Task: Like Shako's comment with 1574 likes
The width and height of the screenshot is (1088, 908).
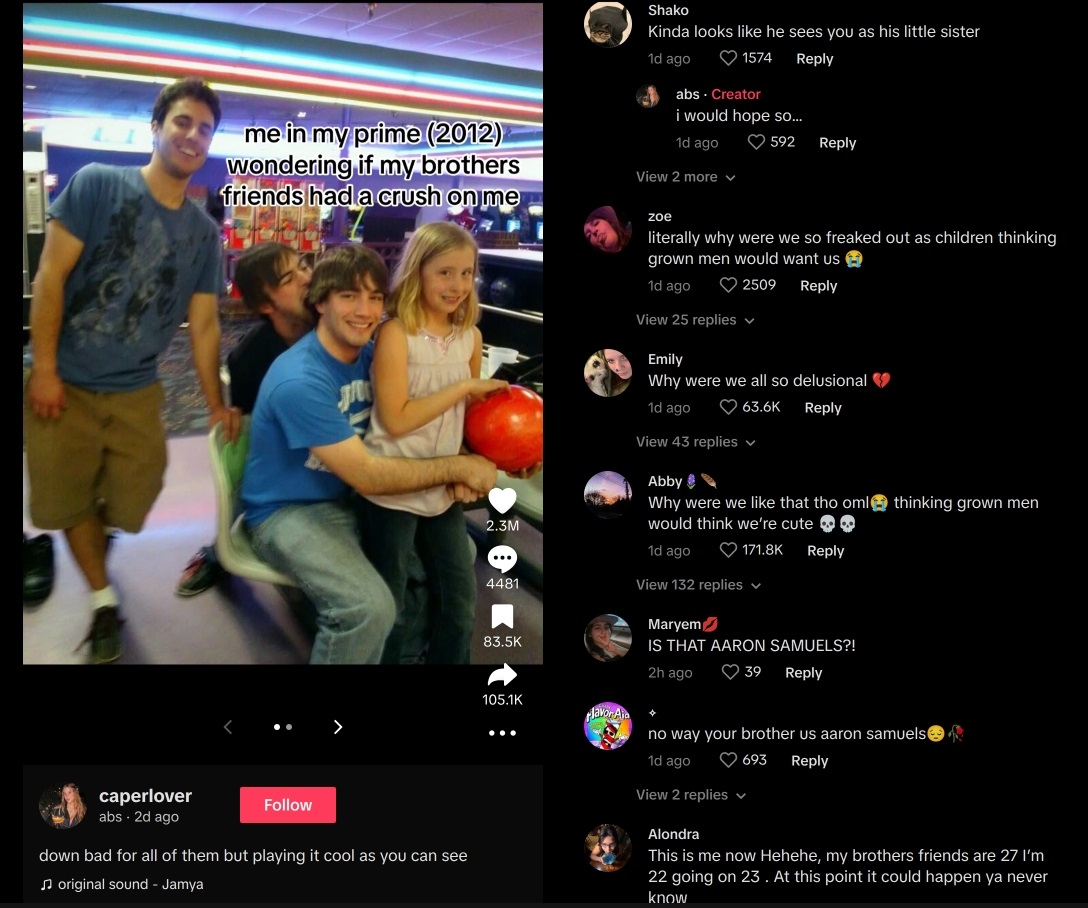Action: tap(728, 58)
